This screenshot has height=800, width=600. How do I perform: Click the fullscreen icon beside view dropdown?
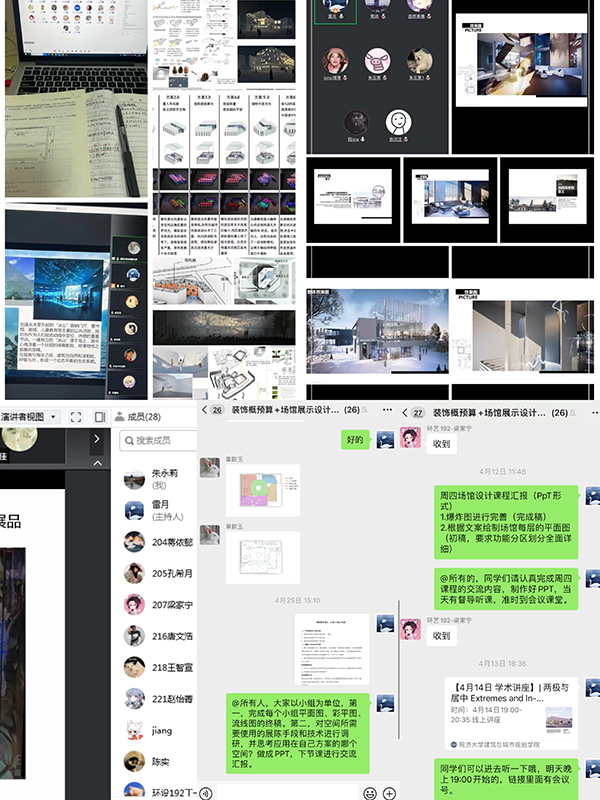click(78, 416)
